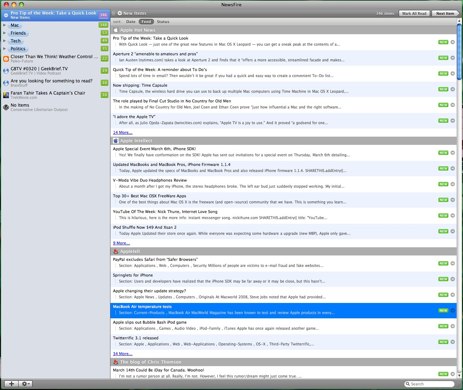
Task: Expand the Politics feed group
Action: pos(4,49)
